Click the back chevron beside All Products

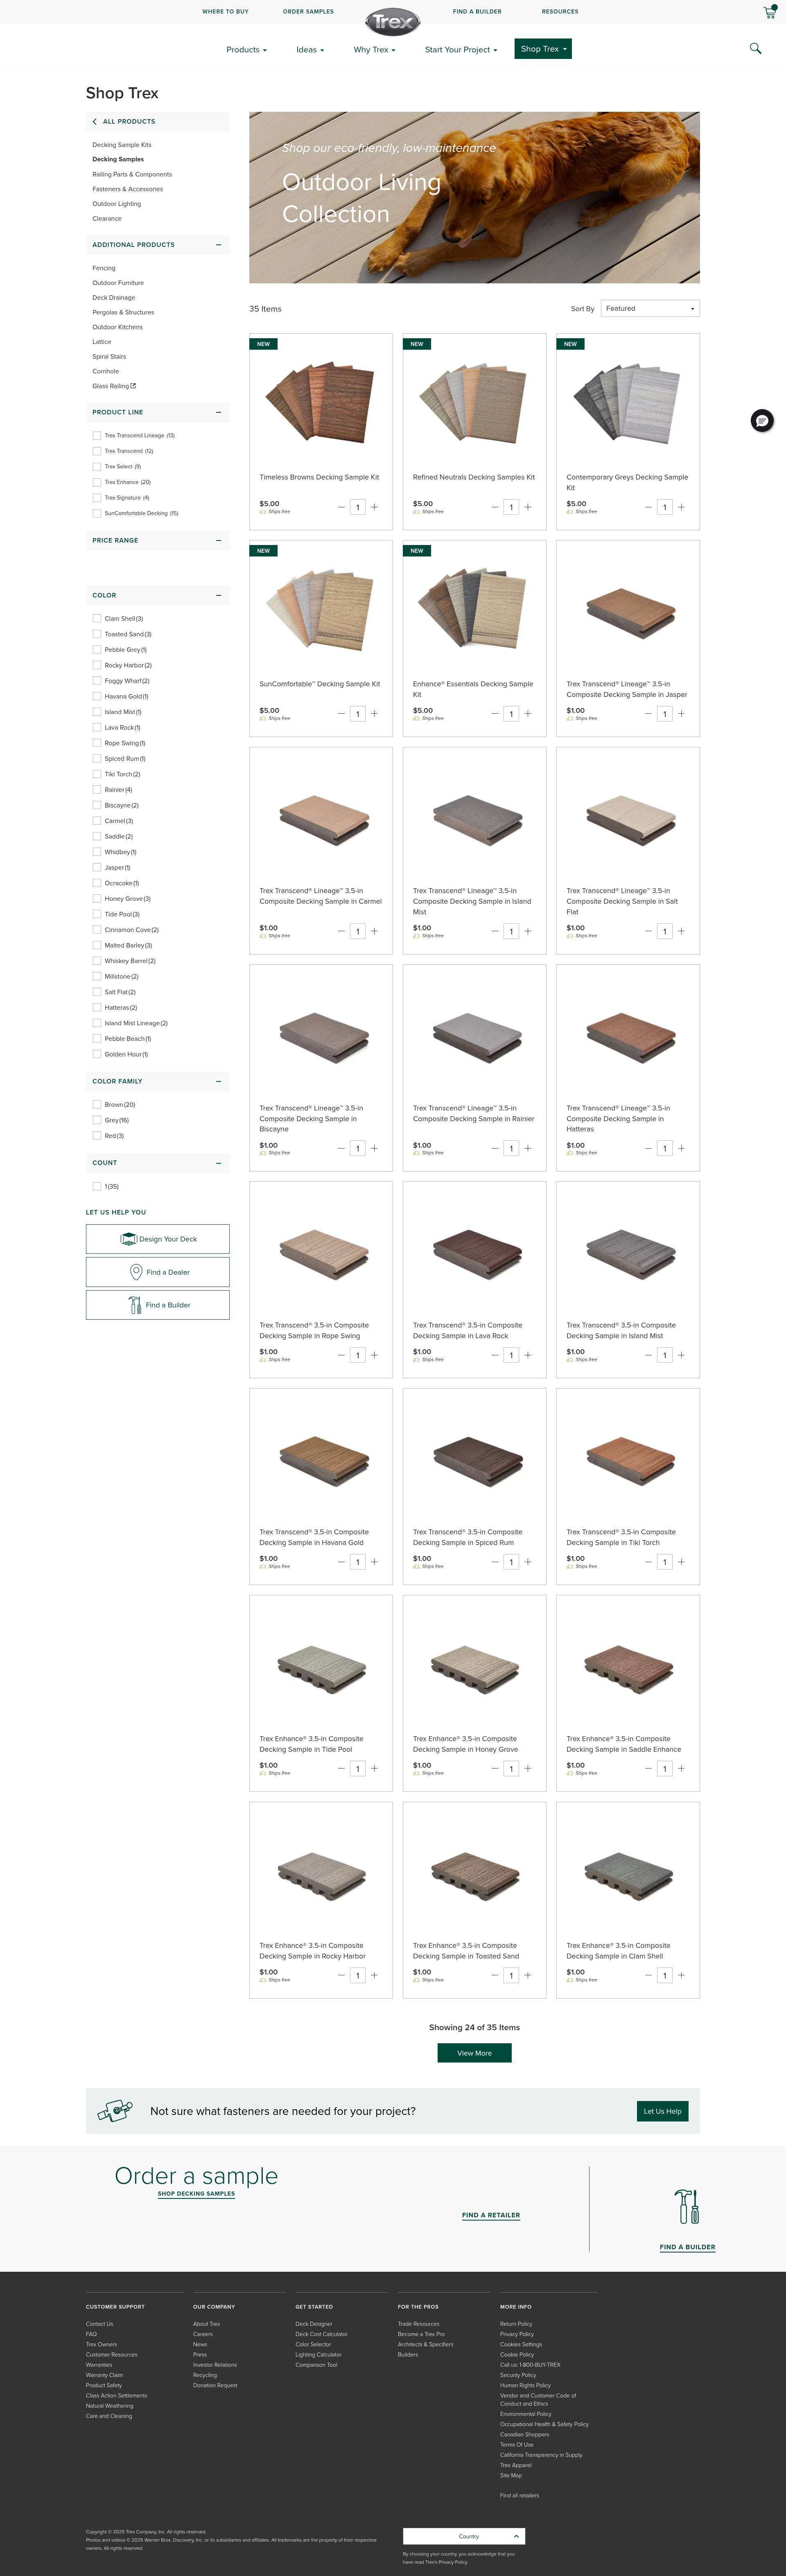[x=95, y=121]
